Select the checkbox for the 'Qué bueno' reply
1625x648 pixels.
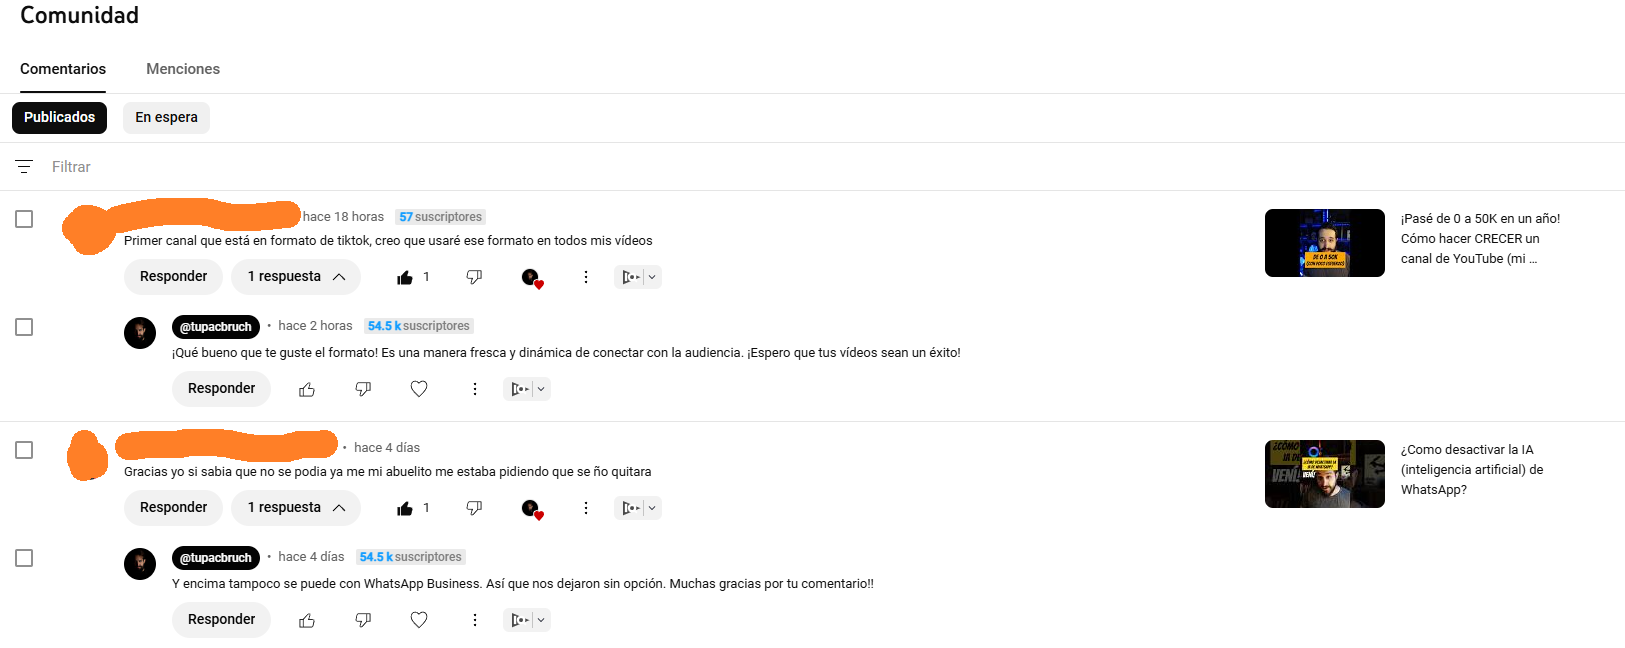24,327
